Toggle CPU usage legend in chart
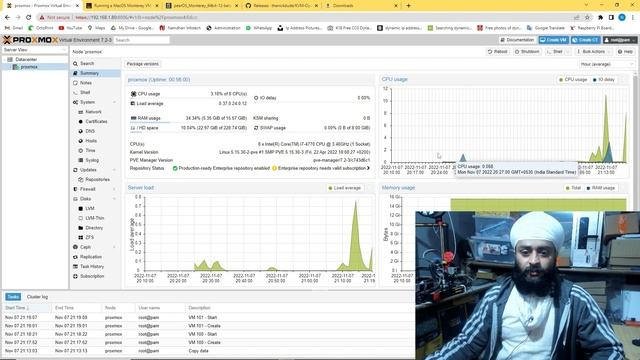This screenshot has height=360, width=640. [x=573, y=80]
